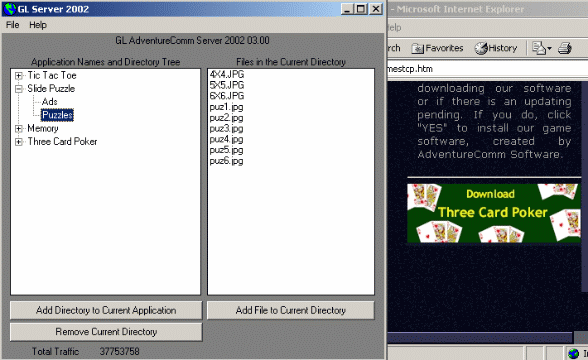
Task: Click the Edit page toolbar icon
Action: pyautogui.click(x=539, y=48)
